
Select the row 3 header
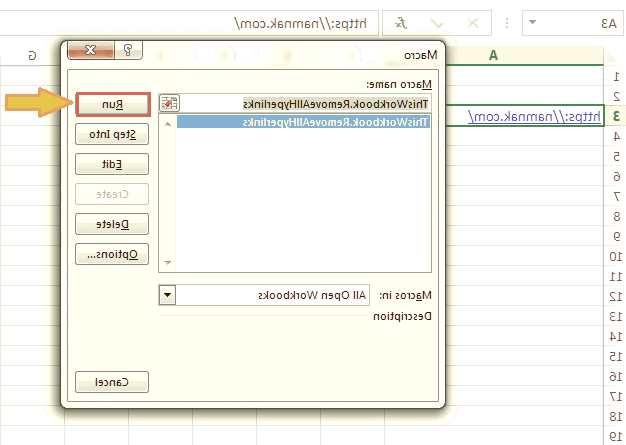pos(615,116)
